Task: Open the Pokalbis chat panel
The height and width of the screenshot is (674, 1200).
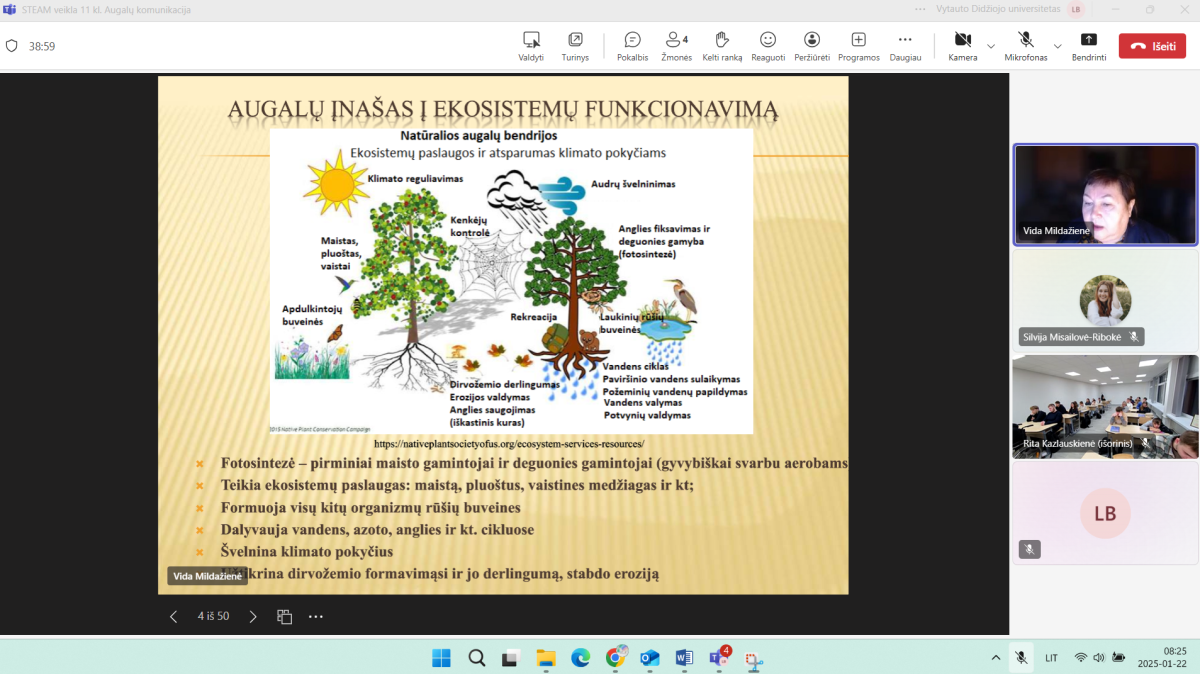Action: pos(632,46)
